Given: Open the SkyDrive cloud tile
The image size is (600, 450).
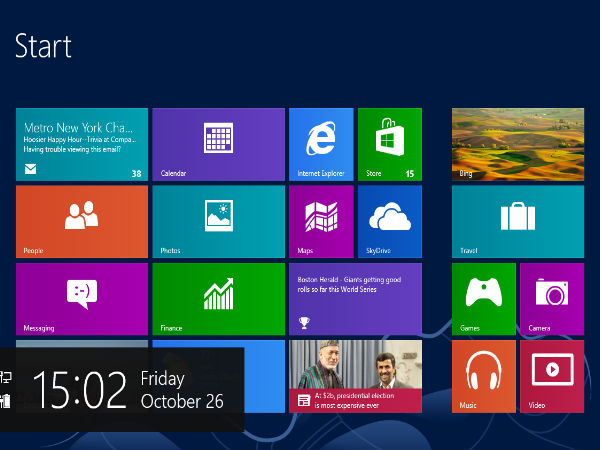Looking at the screenshot, I should point(390,222).
